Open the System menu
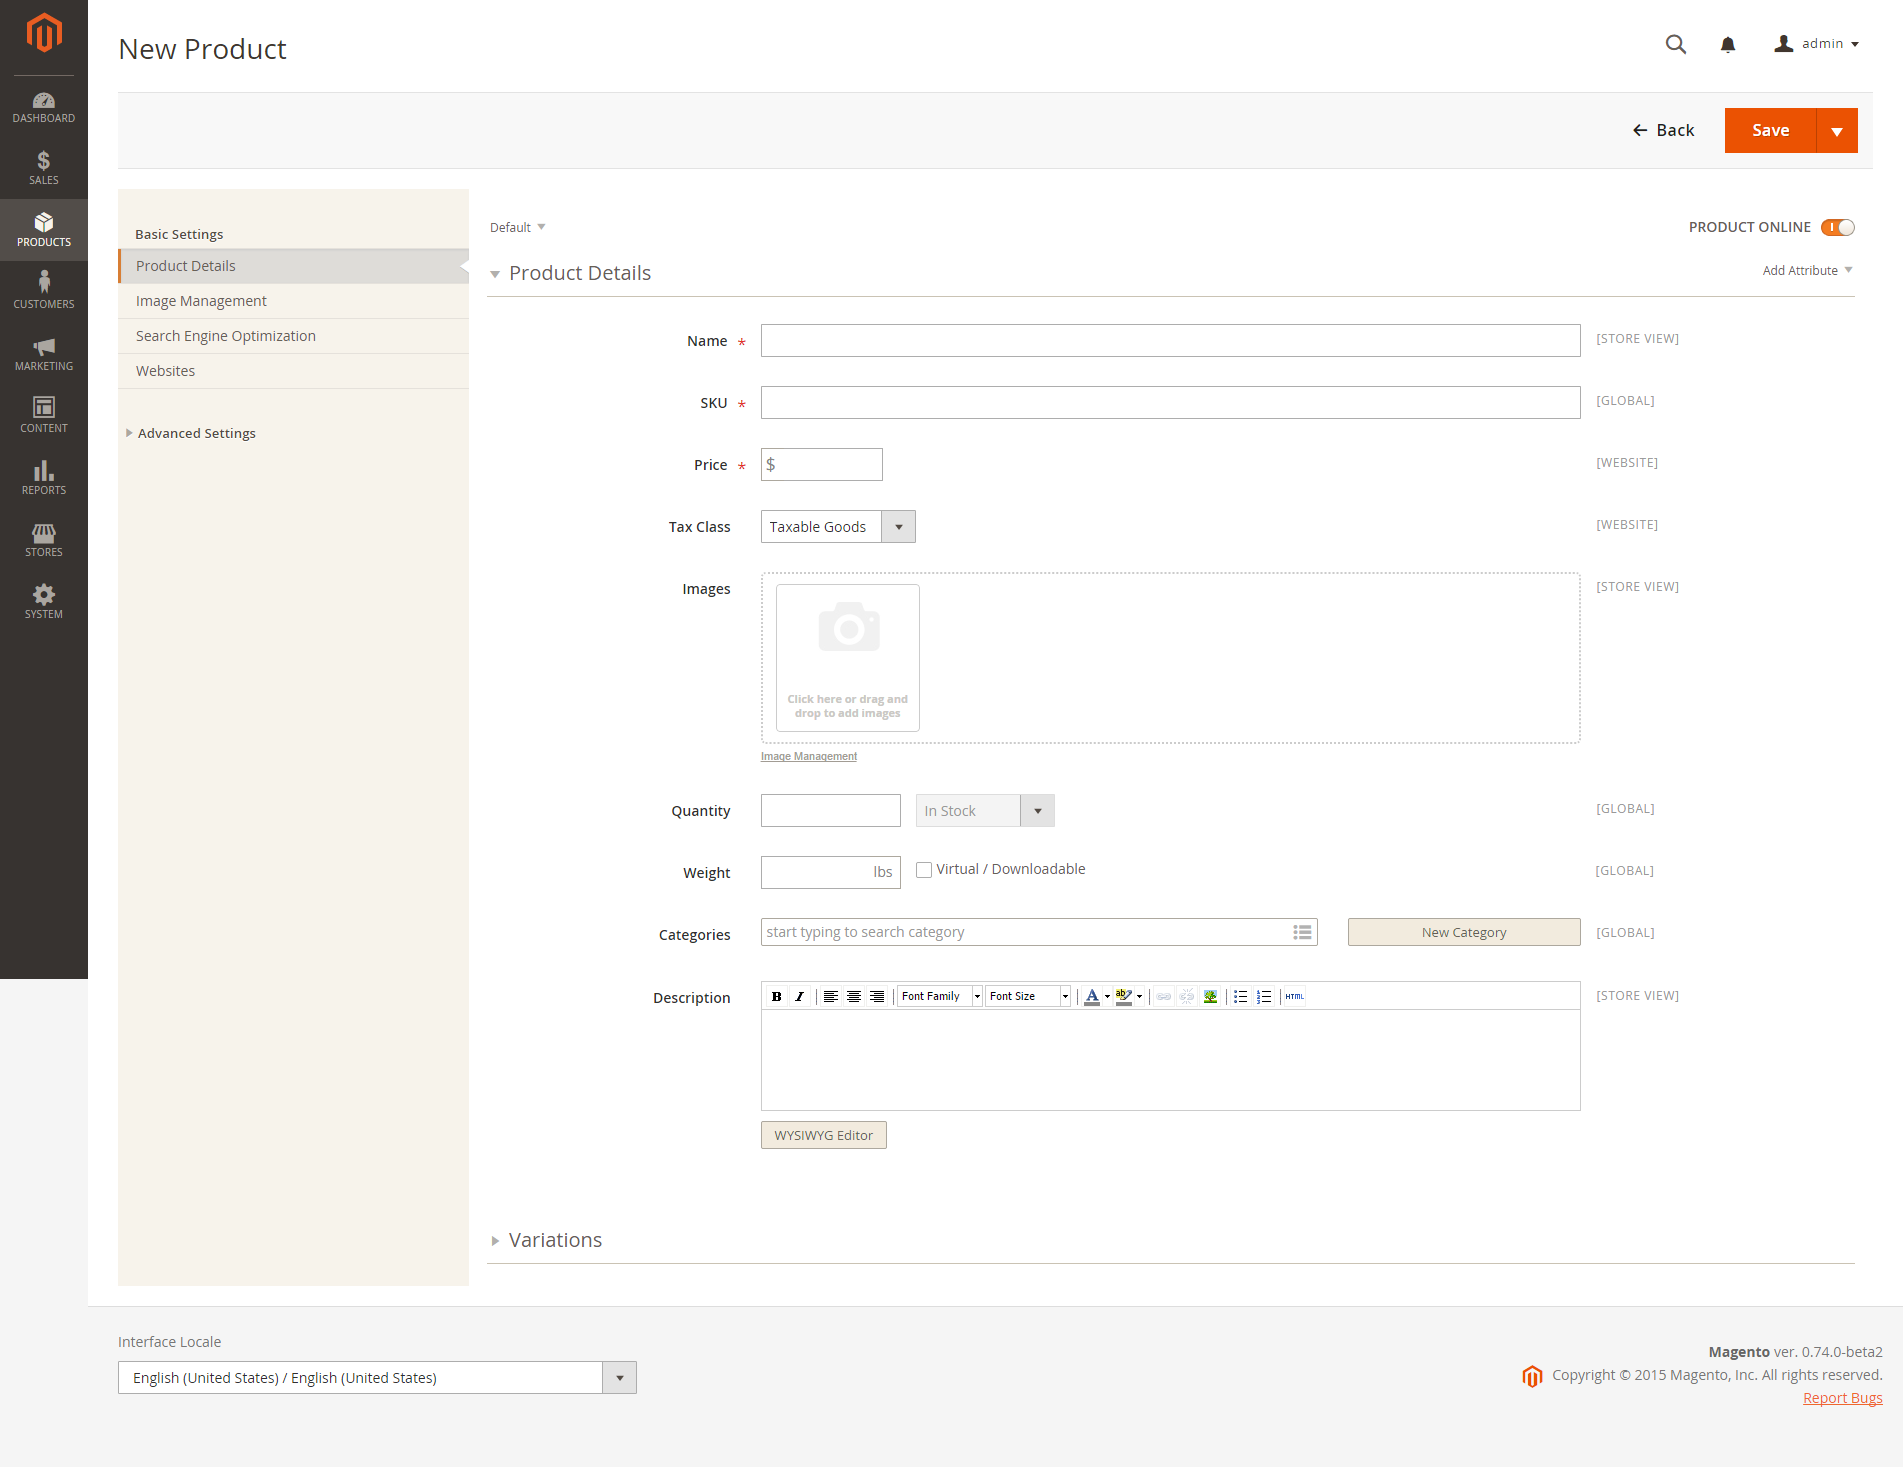Viewport: 1903px width, 1467px height. 44,602
